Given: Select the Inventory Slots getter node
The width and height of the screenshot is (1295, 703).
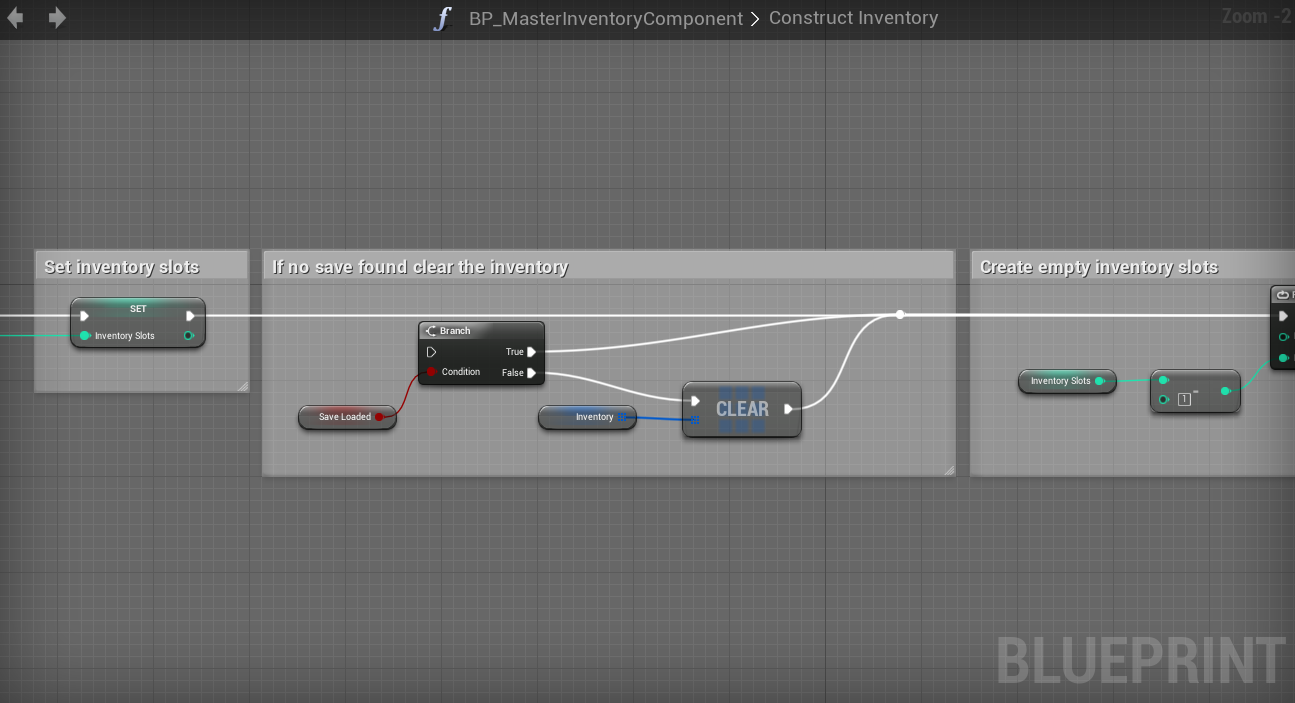Looking at the screenshot, I should [1067, 381].
